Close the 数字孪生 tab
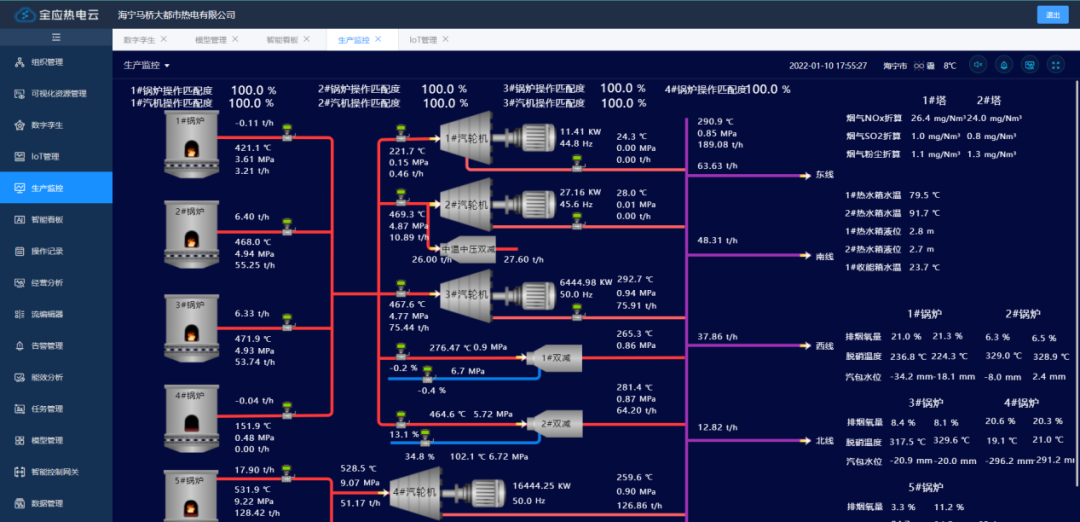Viewport: 1080px width, 522px height. [163, 39]
